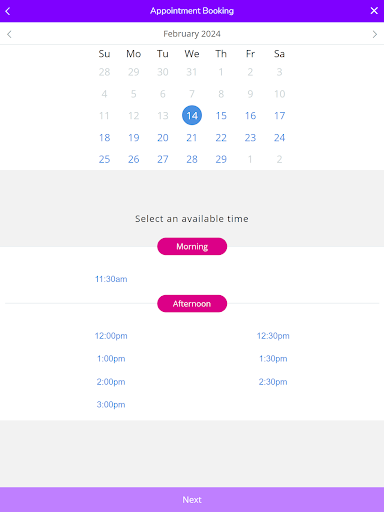Select Sunday the 18th

click(x=104, y=138)
